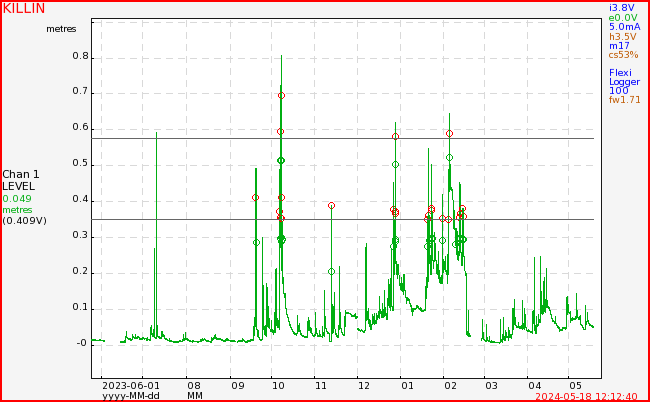
Task: Click the green marker on the November spike
Action: [x=331, y=272]
